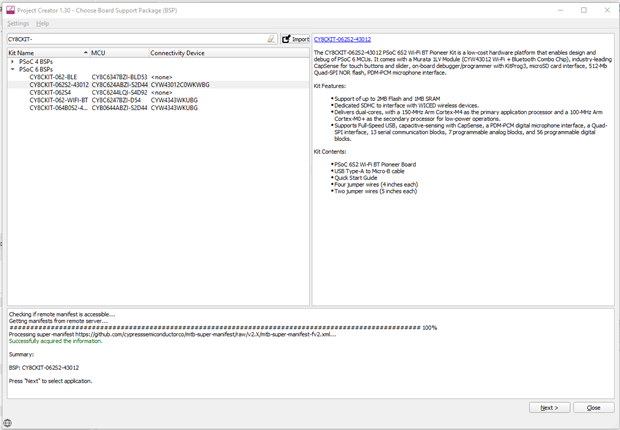Open the CY8CKIT-062S2-43012 hyperlink
Viewport: 620px width, 430px height.
coord(342,39)
